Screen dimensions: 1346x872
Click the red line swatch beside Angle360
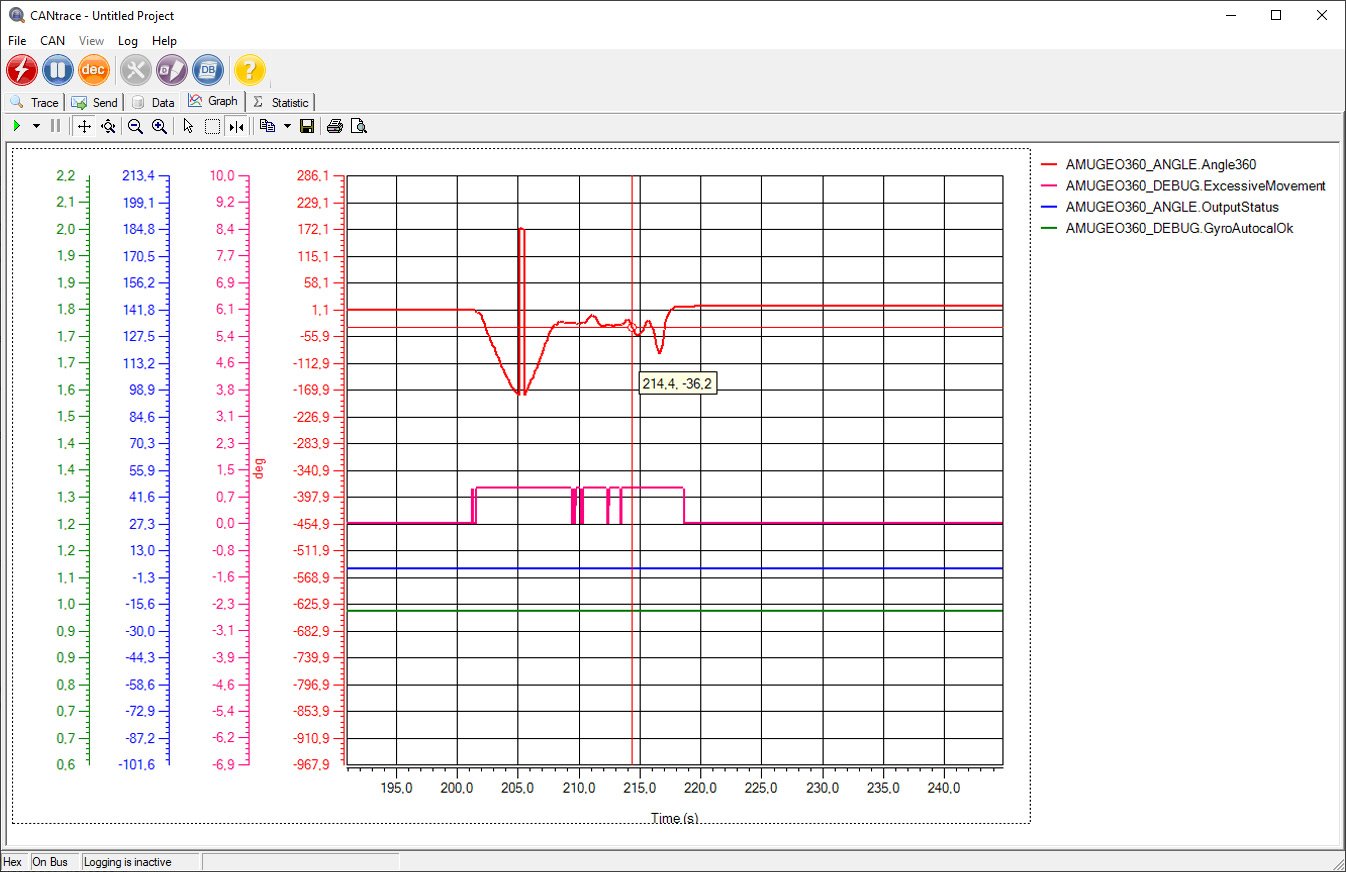(x=1050, y=165)
